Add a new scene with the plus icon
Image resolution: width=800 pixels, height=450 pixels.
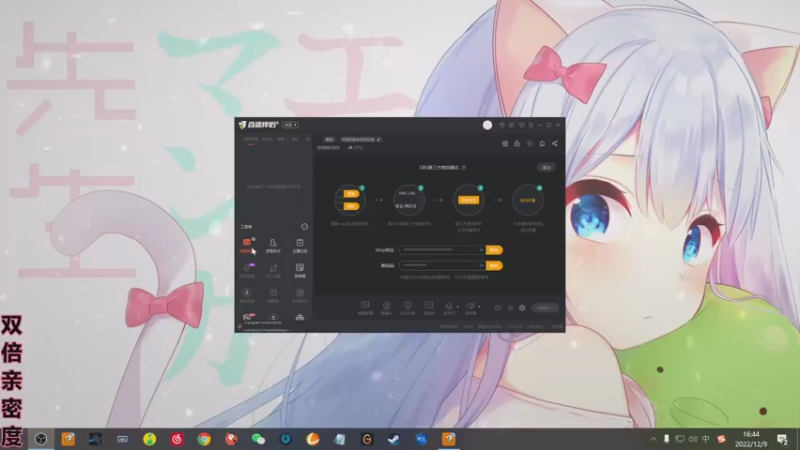[307, 139]
